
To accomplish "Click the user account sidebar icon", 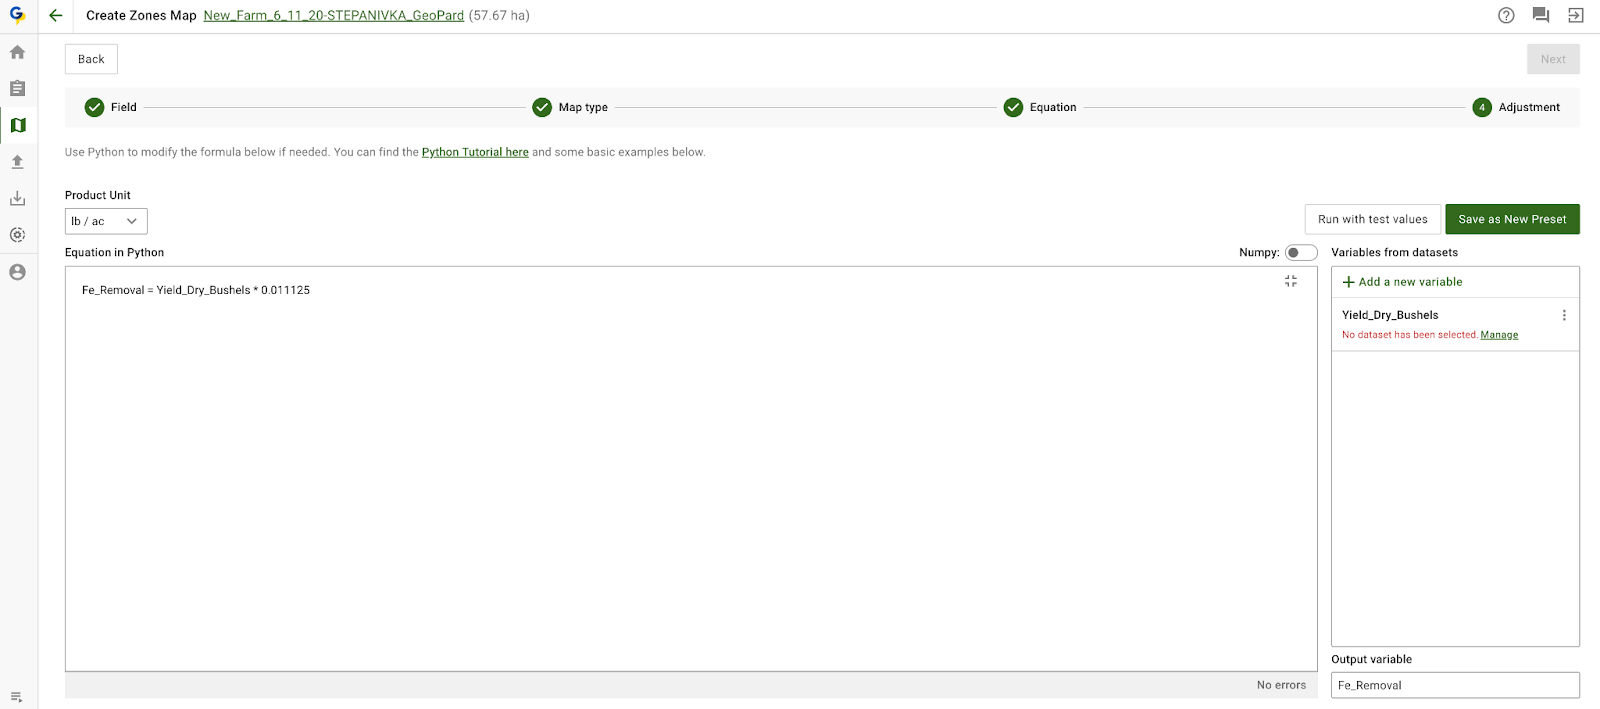I will 17,272.
